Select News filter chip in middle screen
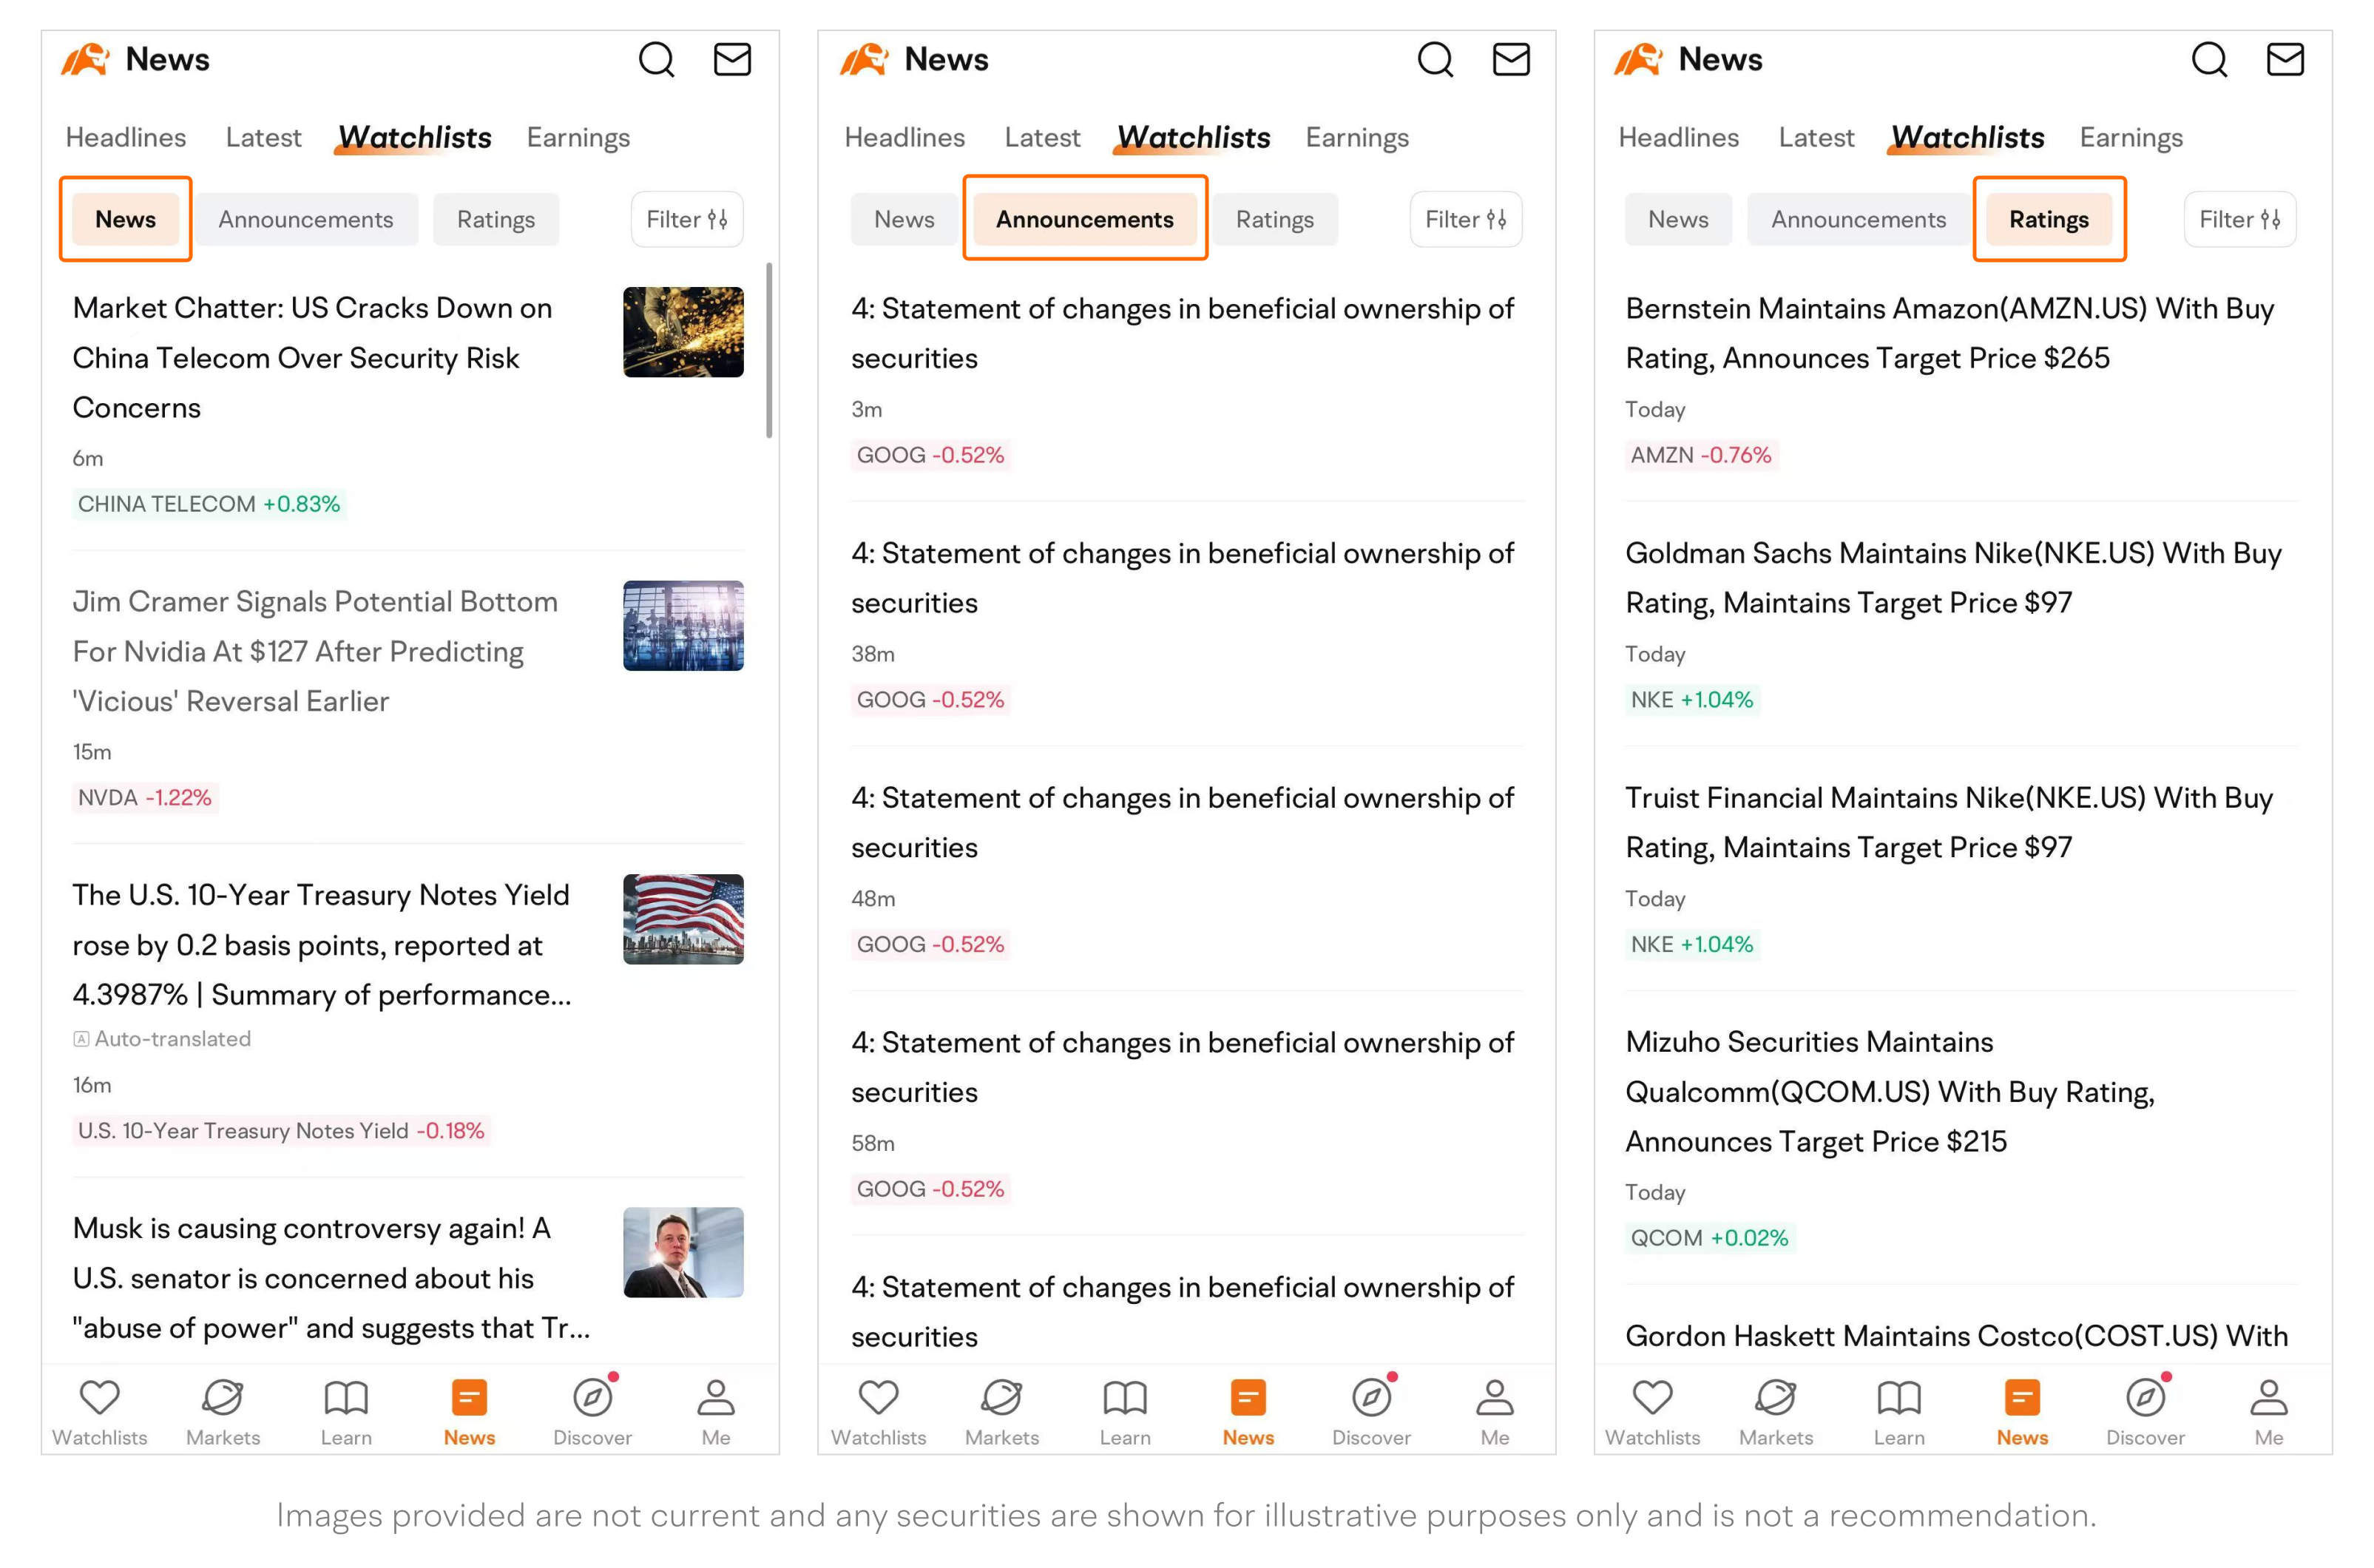2374x1568 pixels. point(903,219)
